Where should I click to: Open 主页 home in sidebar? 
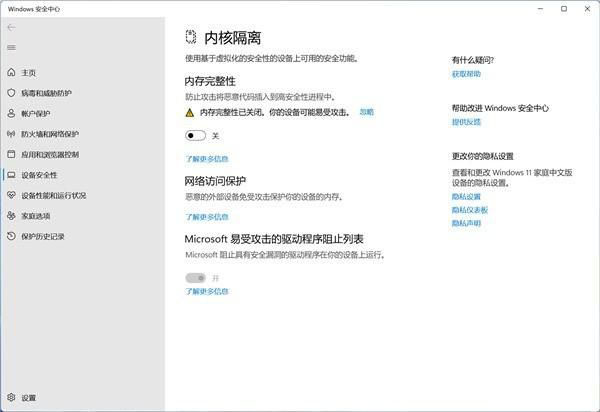pyautogui.click(x=28, y=73)
